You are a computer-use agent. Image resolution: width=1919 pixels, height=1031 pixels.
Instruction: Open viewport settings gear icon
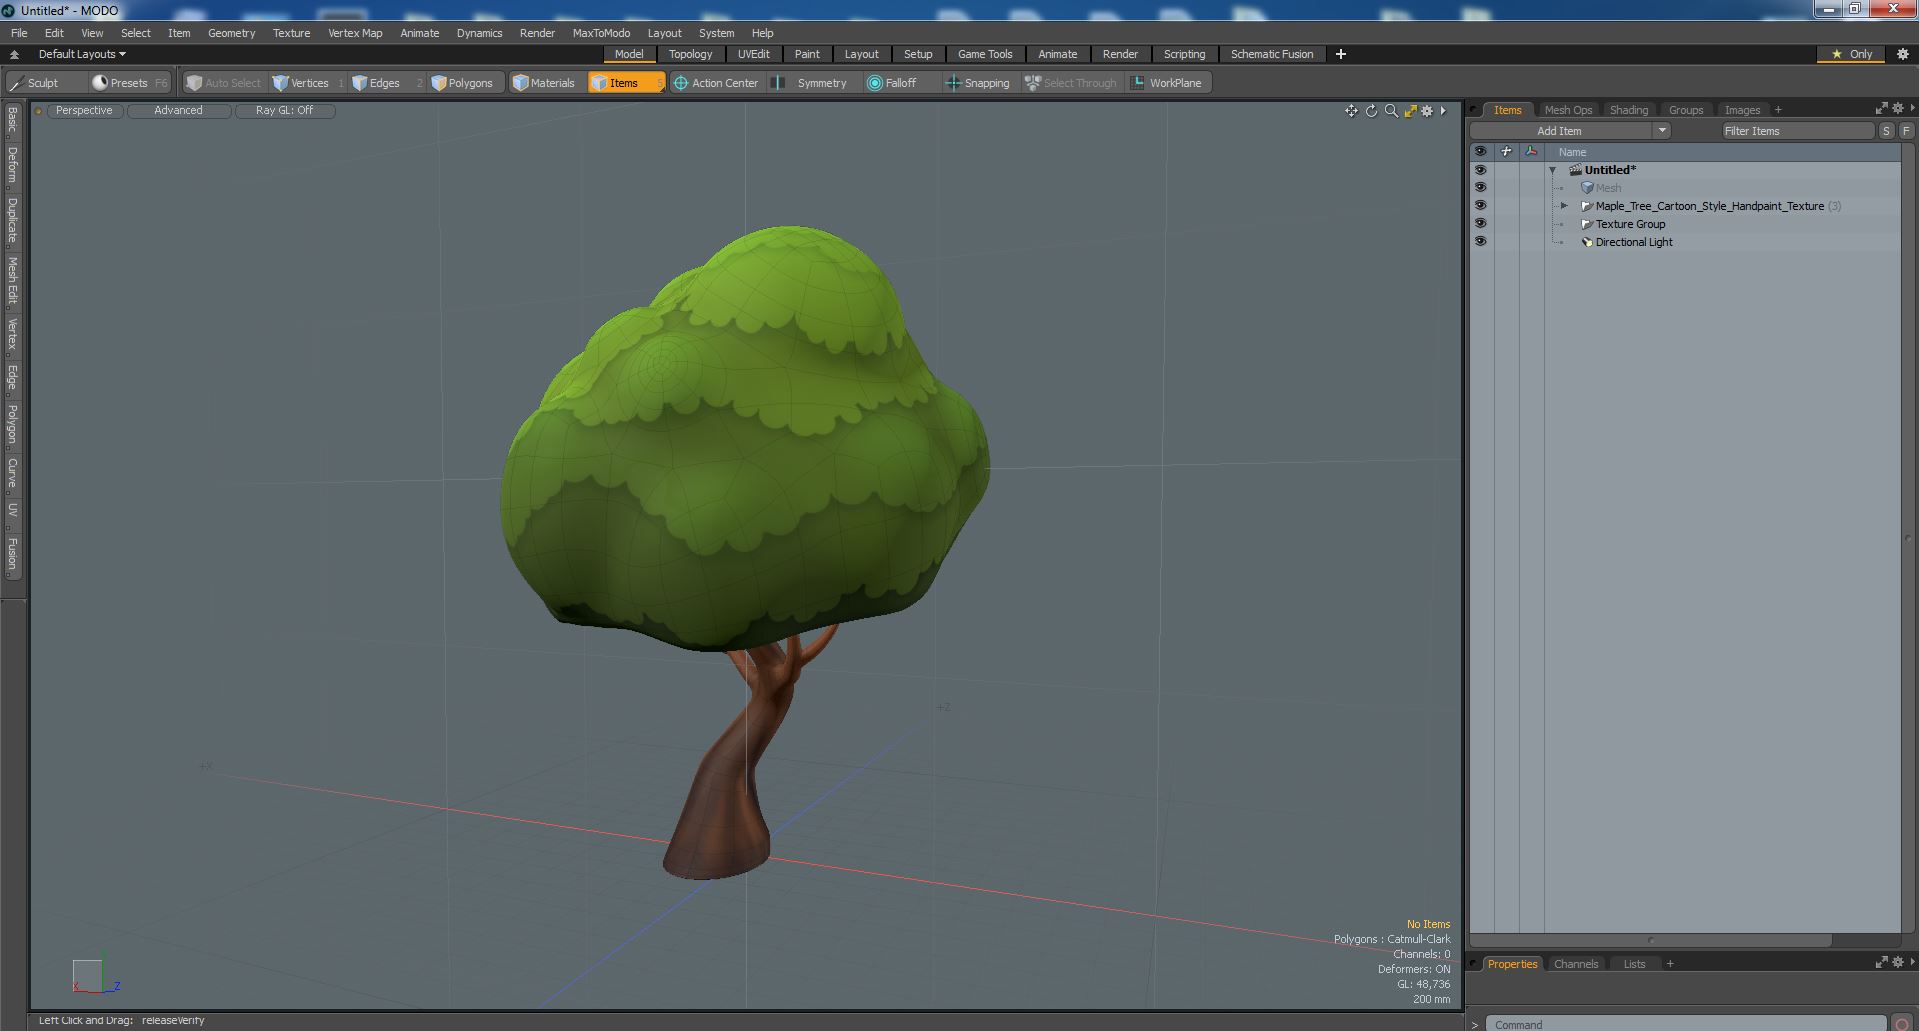[1428, 111]
